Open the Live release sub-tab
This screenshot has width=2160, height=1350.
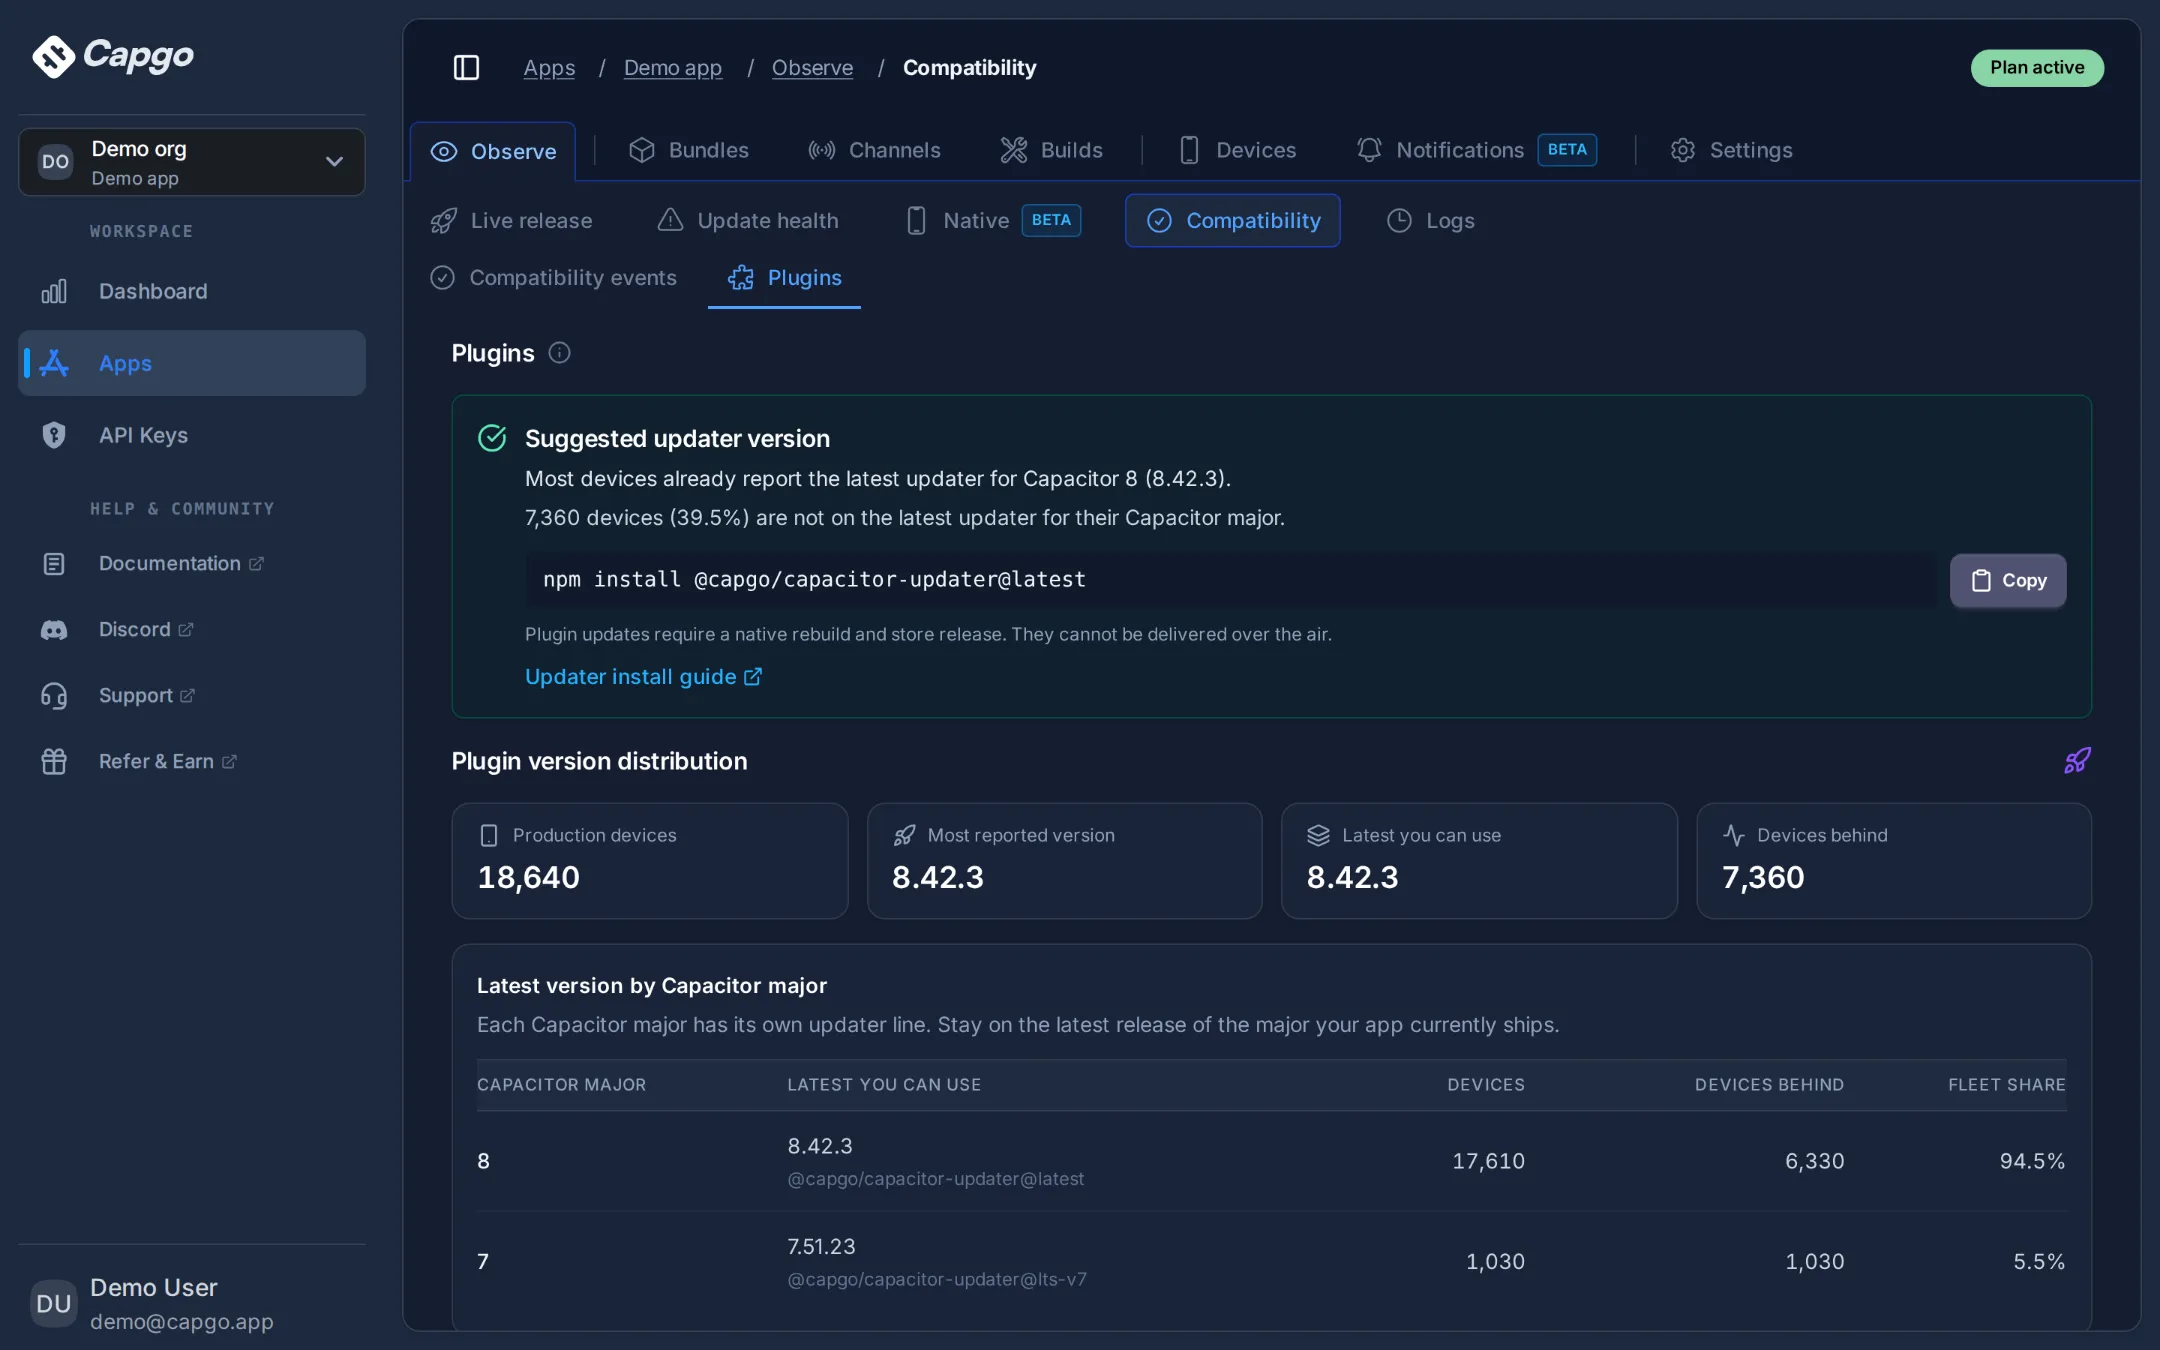[x=511, y=220]
